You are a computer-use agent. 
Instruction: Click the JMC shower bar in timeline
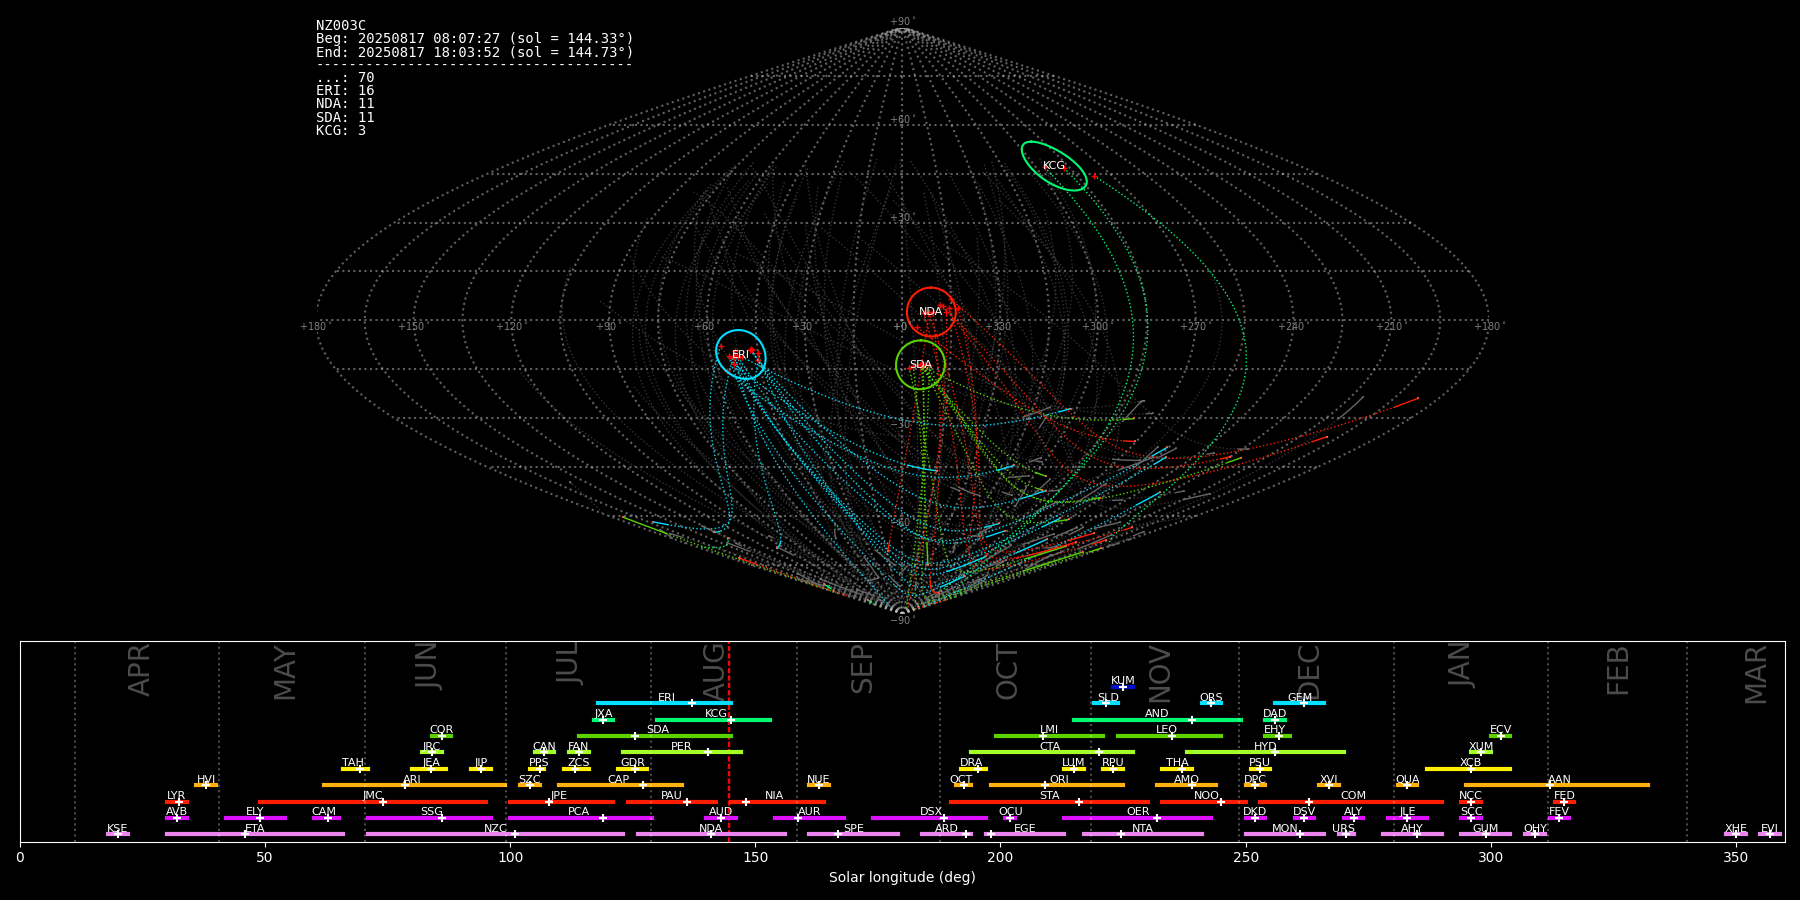pyautogui.click(x=373, y=802)
